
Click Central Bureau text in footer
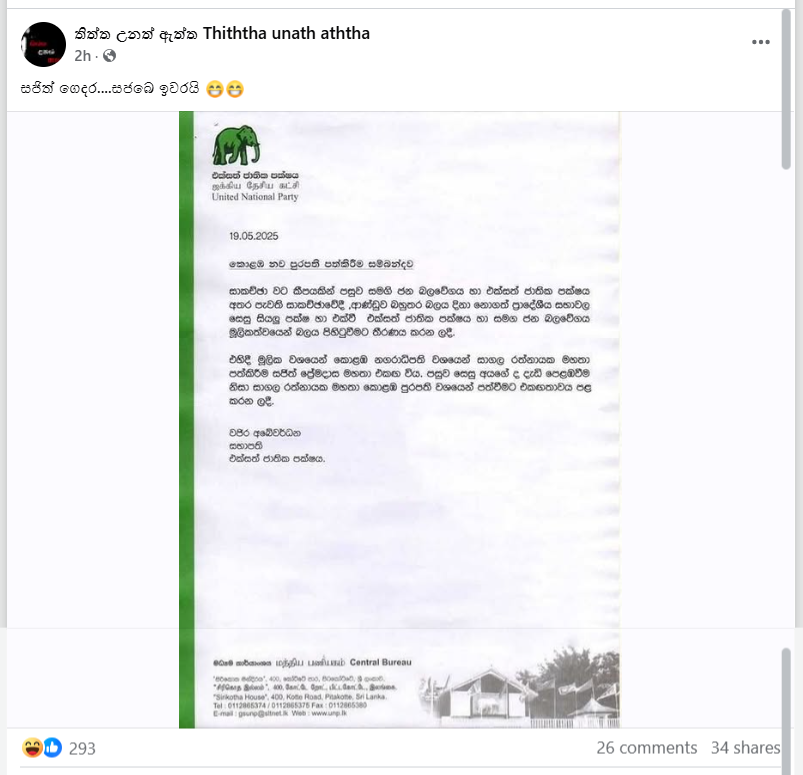tap(381, 662)
